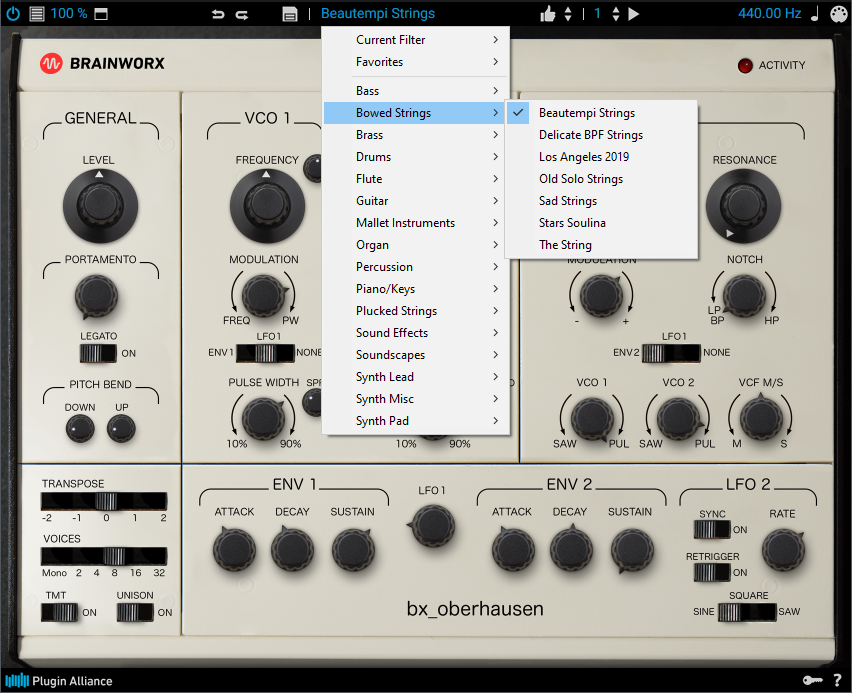The width and height of the screenshot is (852, 693).
Task: Click the VCF M/S knob
Action: [x=761, y=419]
